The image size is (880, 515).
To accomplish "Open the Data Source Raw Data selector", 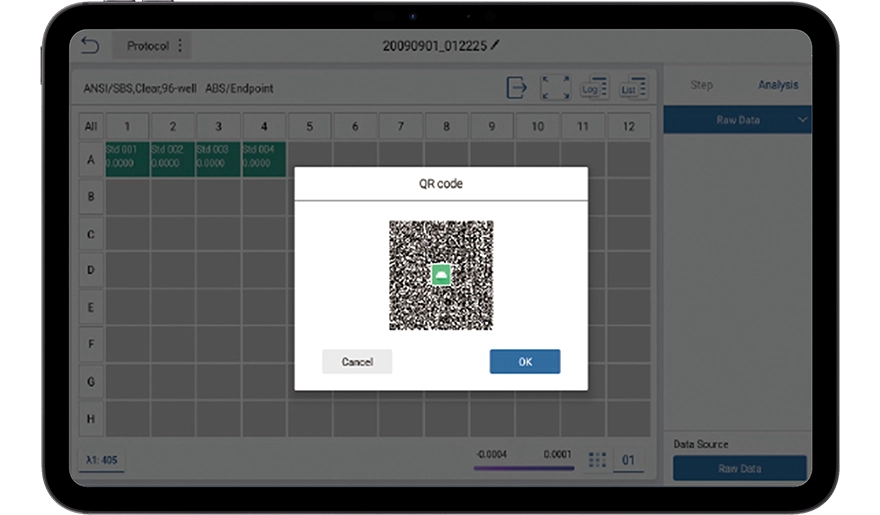I will 739,468.
